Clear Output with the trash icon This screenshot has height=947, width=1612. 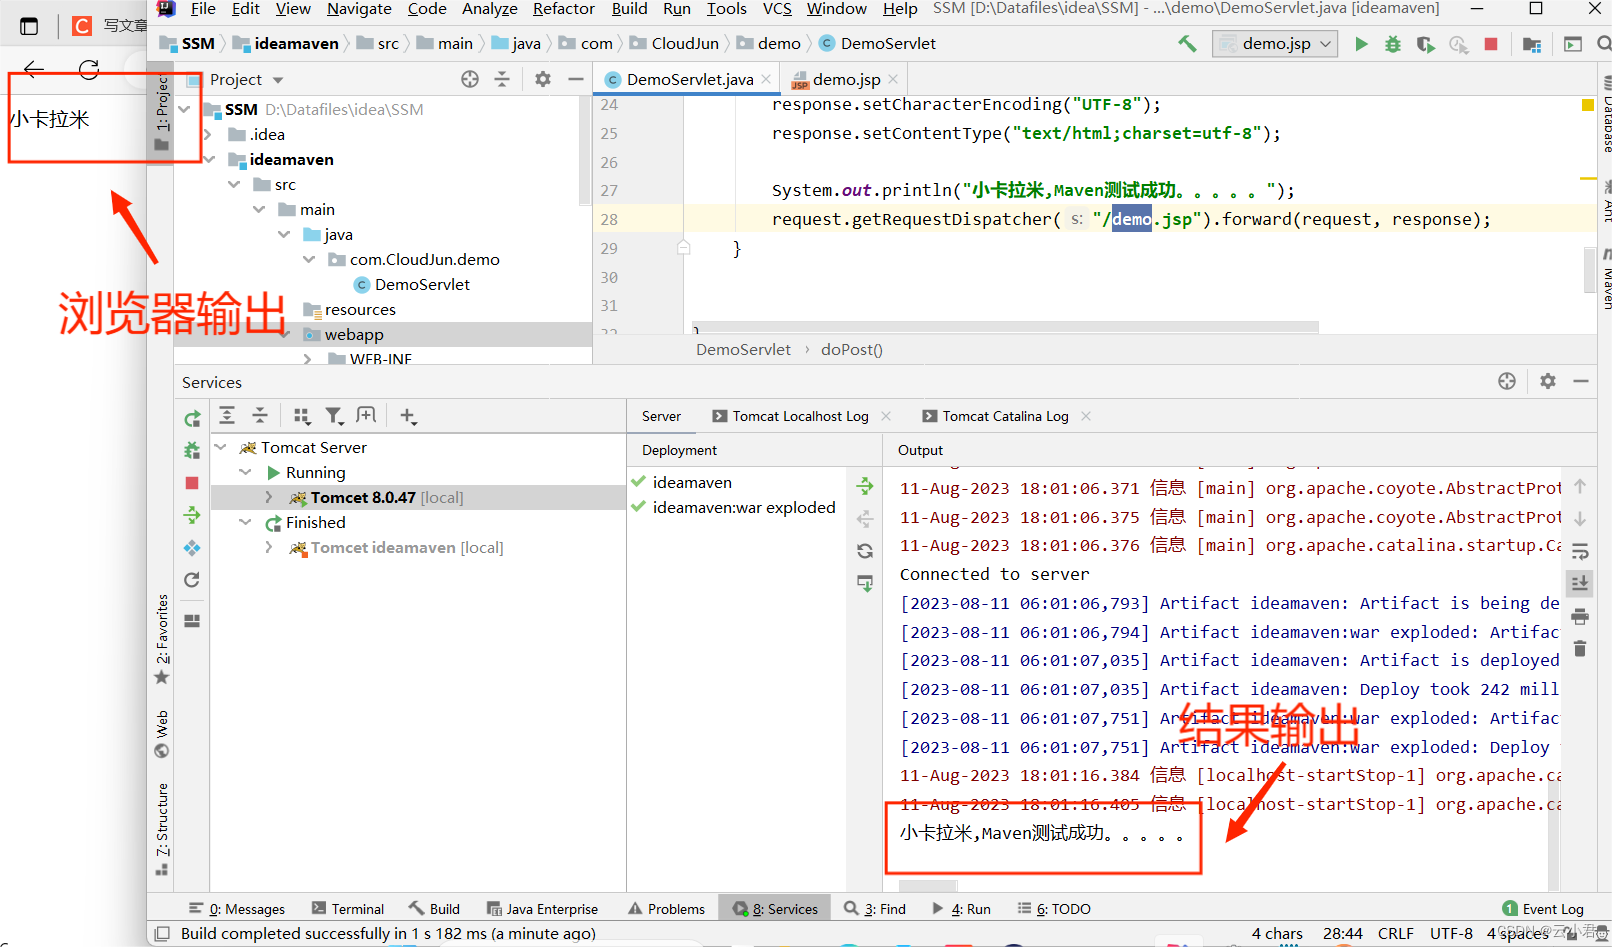tap(1580, 648)
